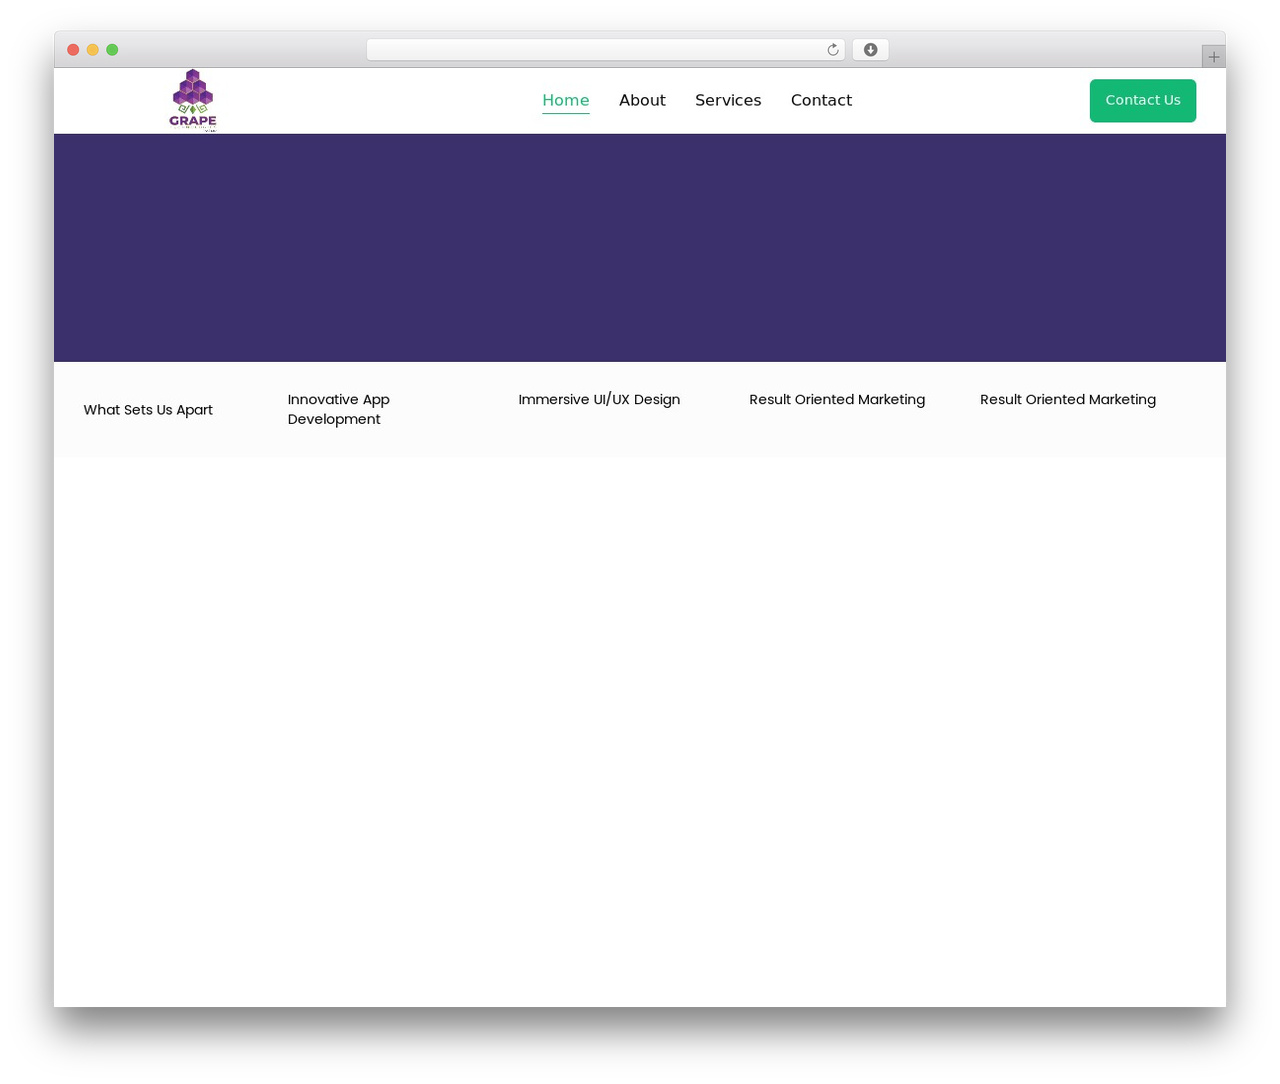Click the Immersive UI/UX Design text
This screenshot has width=1280, height=1084.
pyautogui.click(x=599, y=399)
